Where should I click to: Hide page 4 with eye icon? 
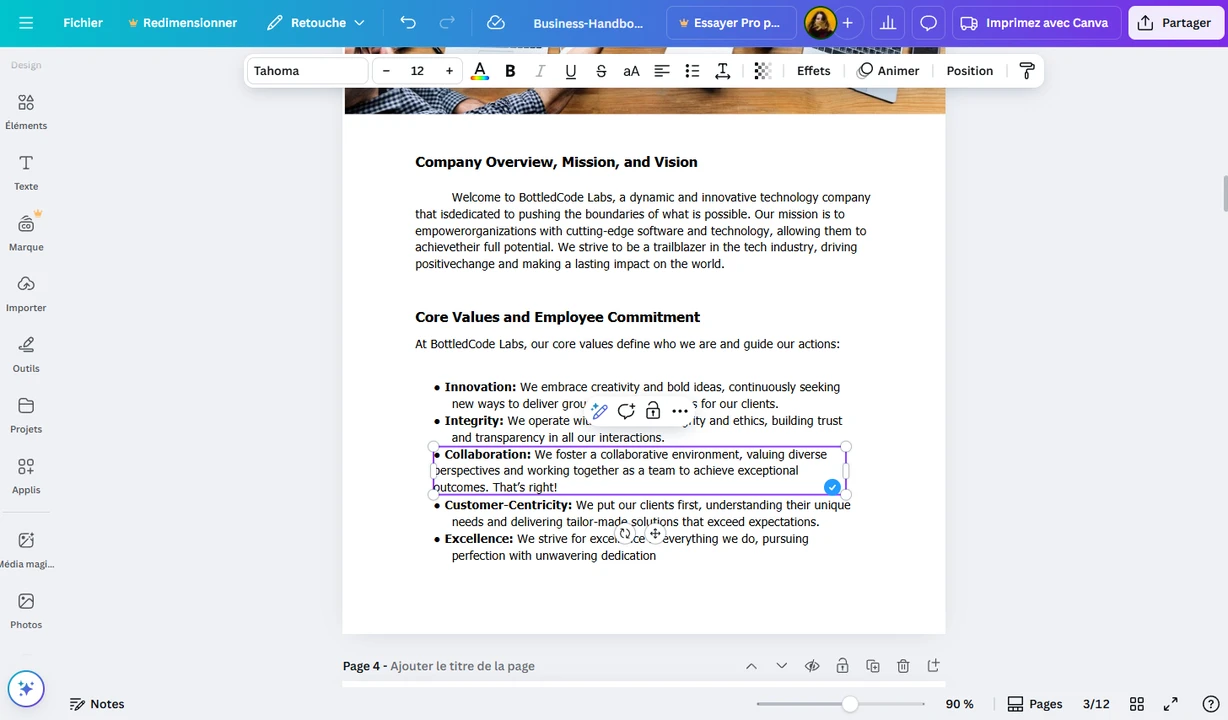[812, 666]
